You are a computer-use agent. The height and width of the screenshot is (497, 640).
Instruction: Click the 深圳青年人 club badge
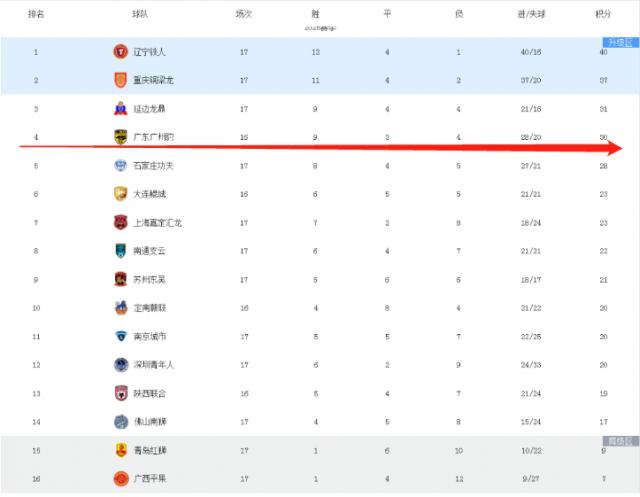(x=120, y=365)
